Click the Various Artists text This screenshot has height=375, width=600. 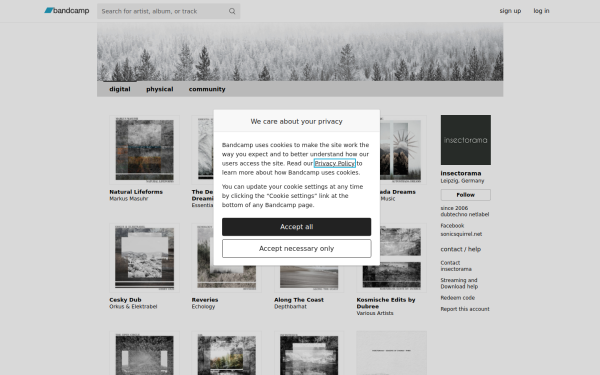[x=375, y=313]
